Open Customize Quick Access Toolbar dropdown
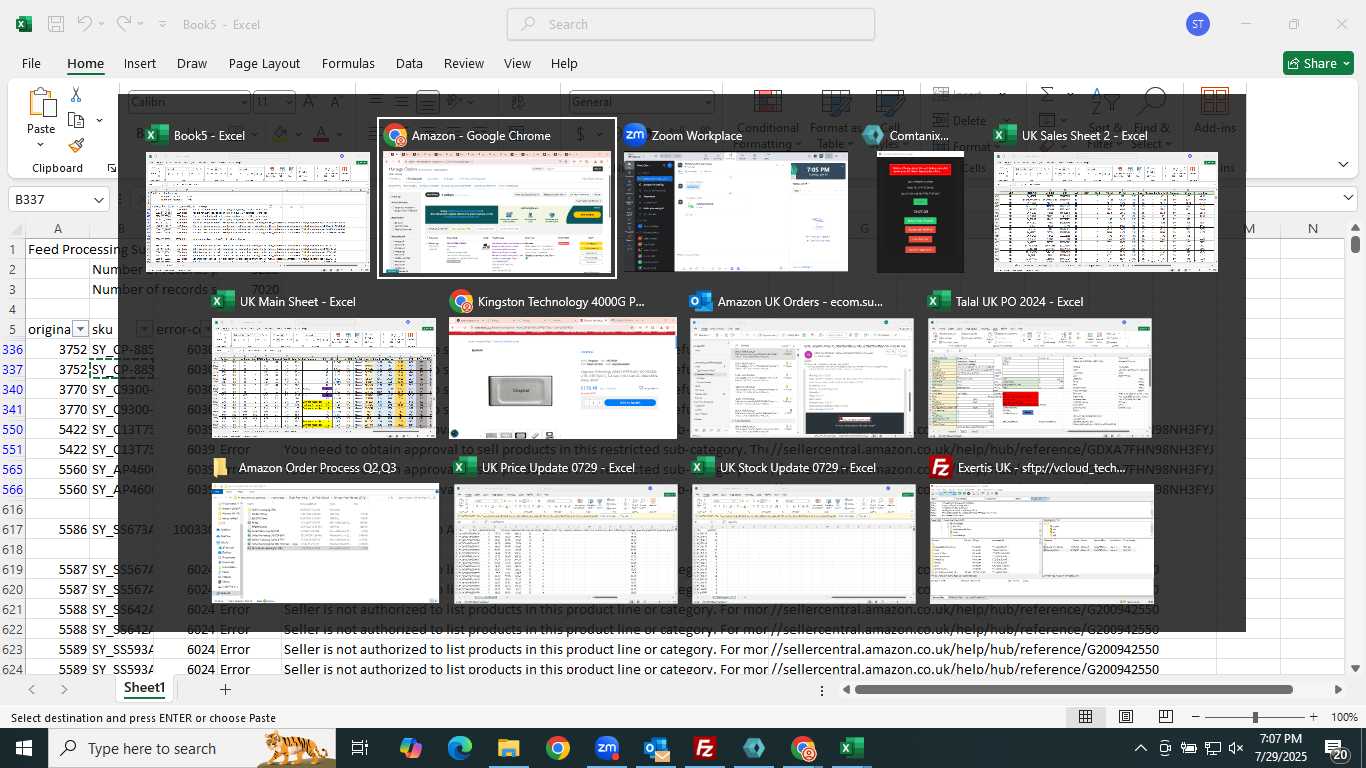Screen dimensions: 1366x768 pyautogui.click(x=162, y=24)
